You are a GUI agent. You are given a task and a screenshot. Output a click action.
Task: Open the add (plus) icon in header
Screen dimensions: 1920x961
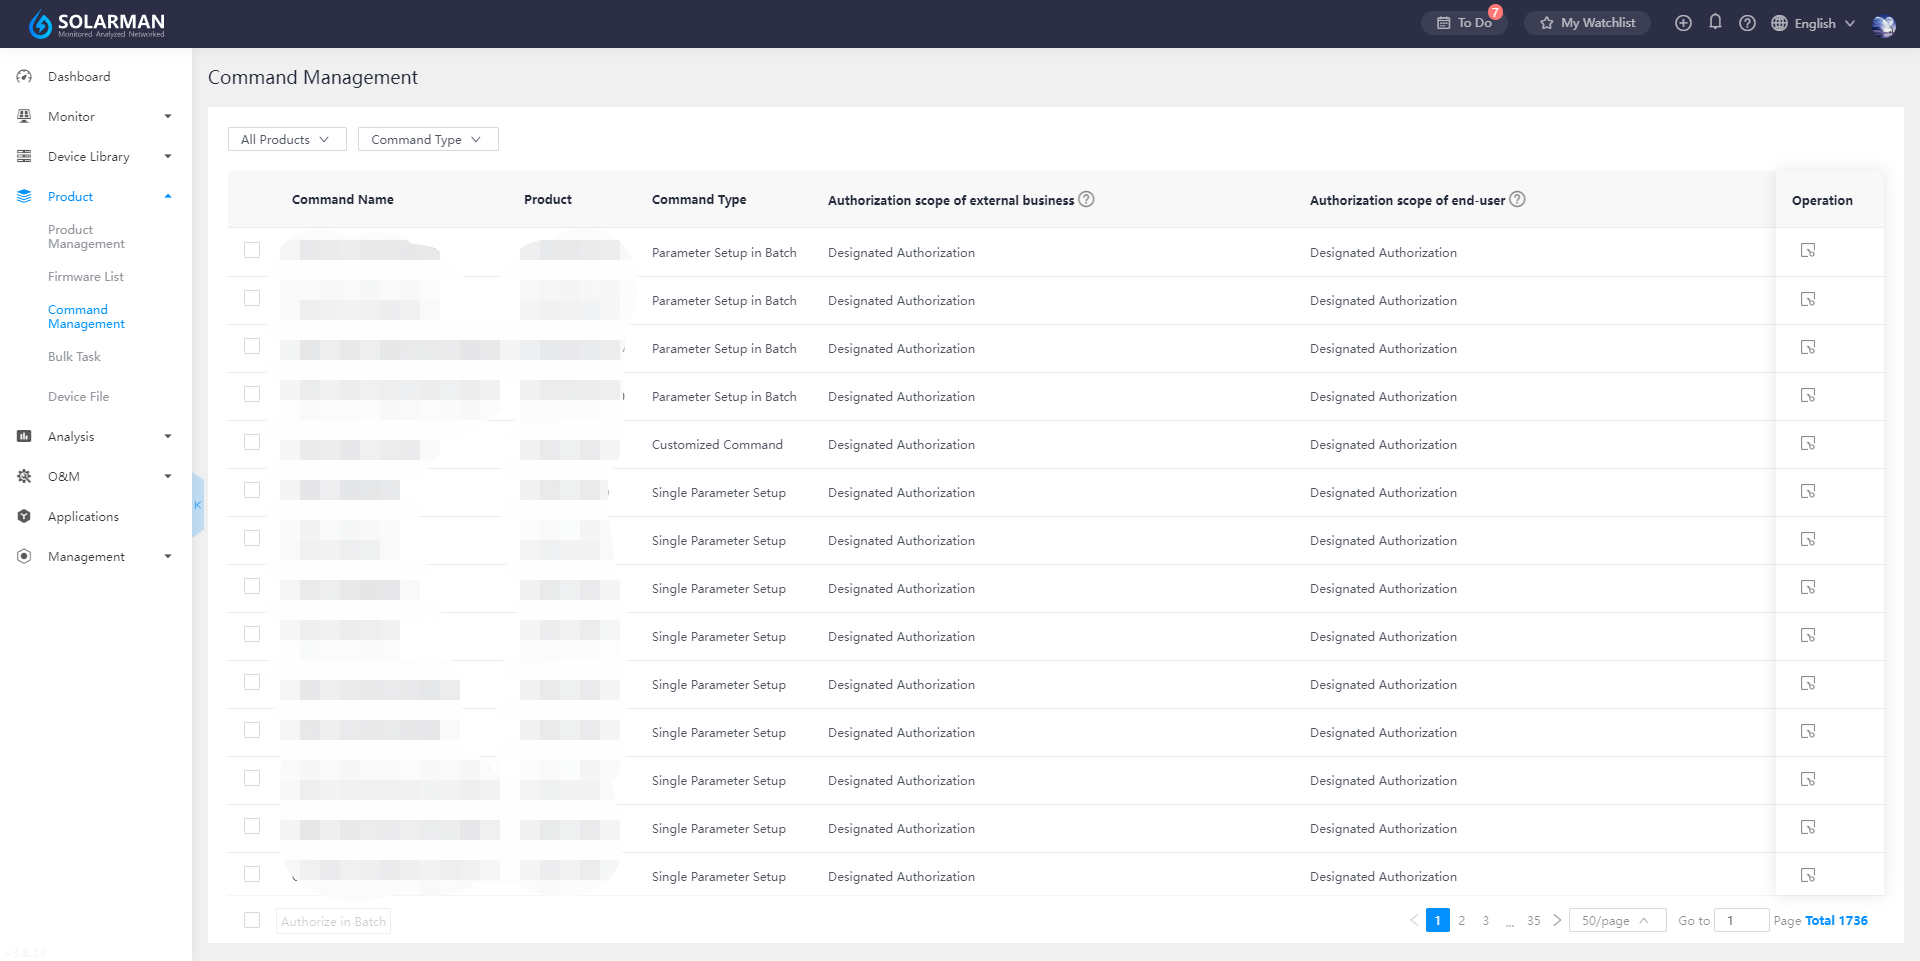[1683, 23]
